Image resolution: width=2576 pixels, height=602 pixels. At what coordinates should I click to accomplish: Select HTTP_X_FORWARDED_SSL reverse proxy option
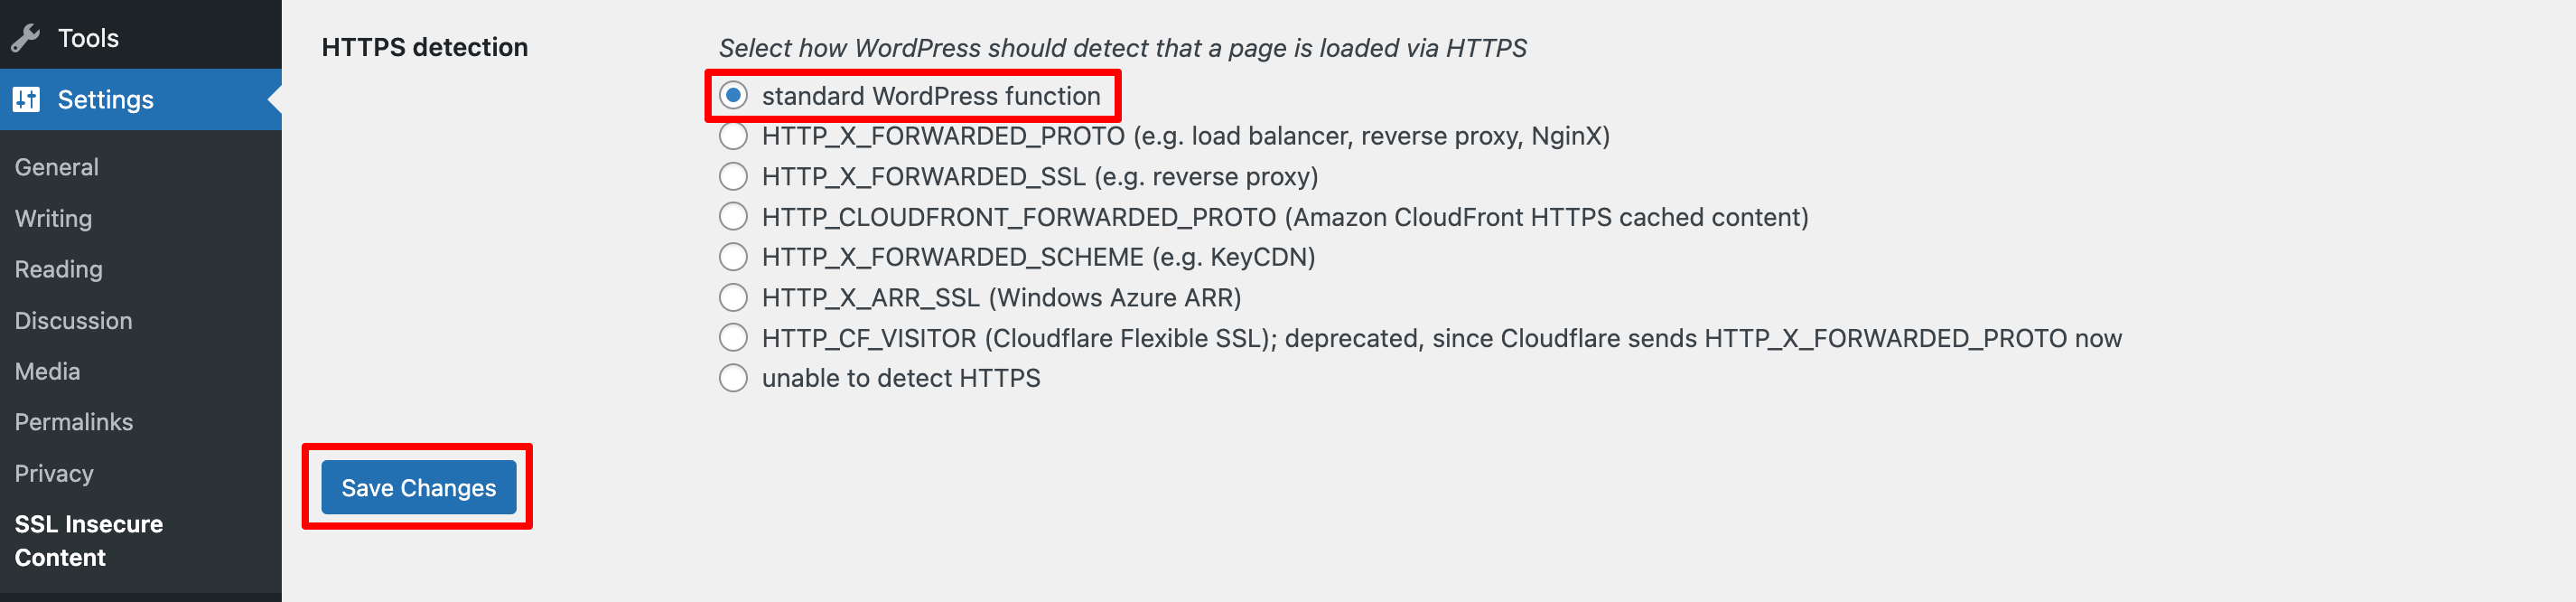(x=733, y=177)
